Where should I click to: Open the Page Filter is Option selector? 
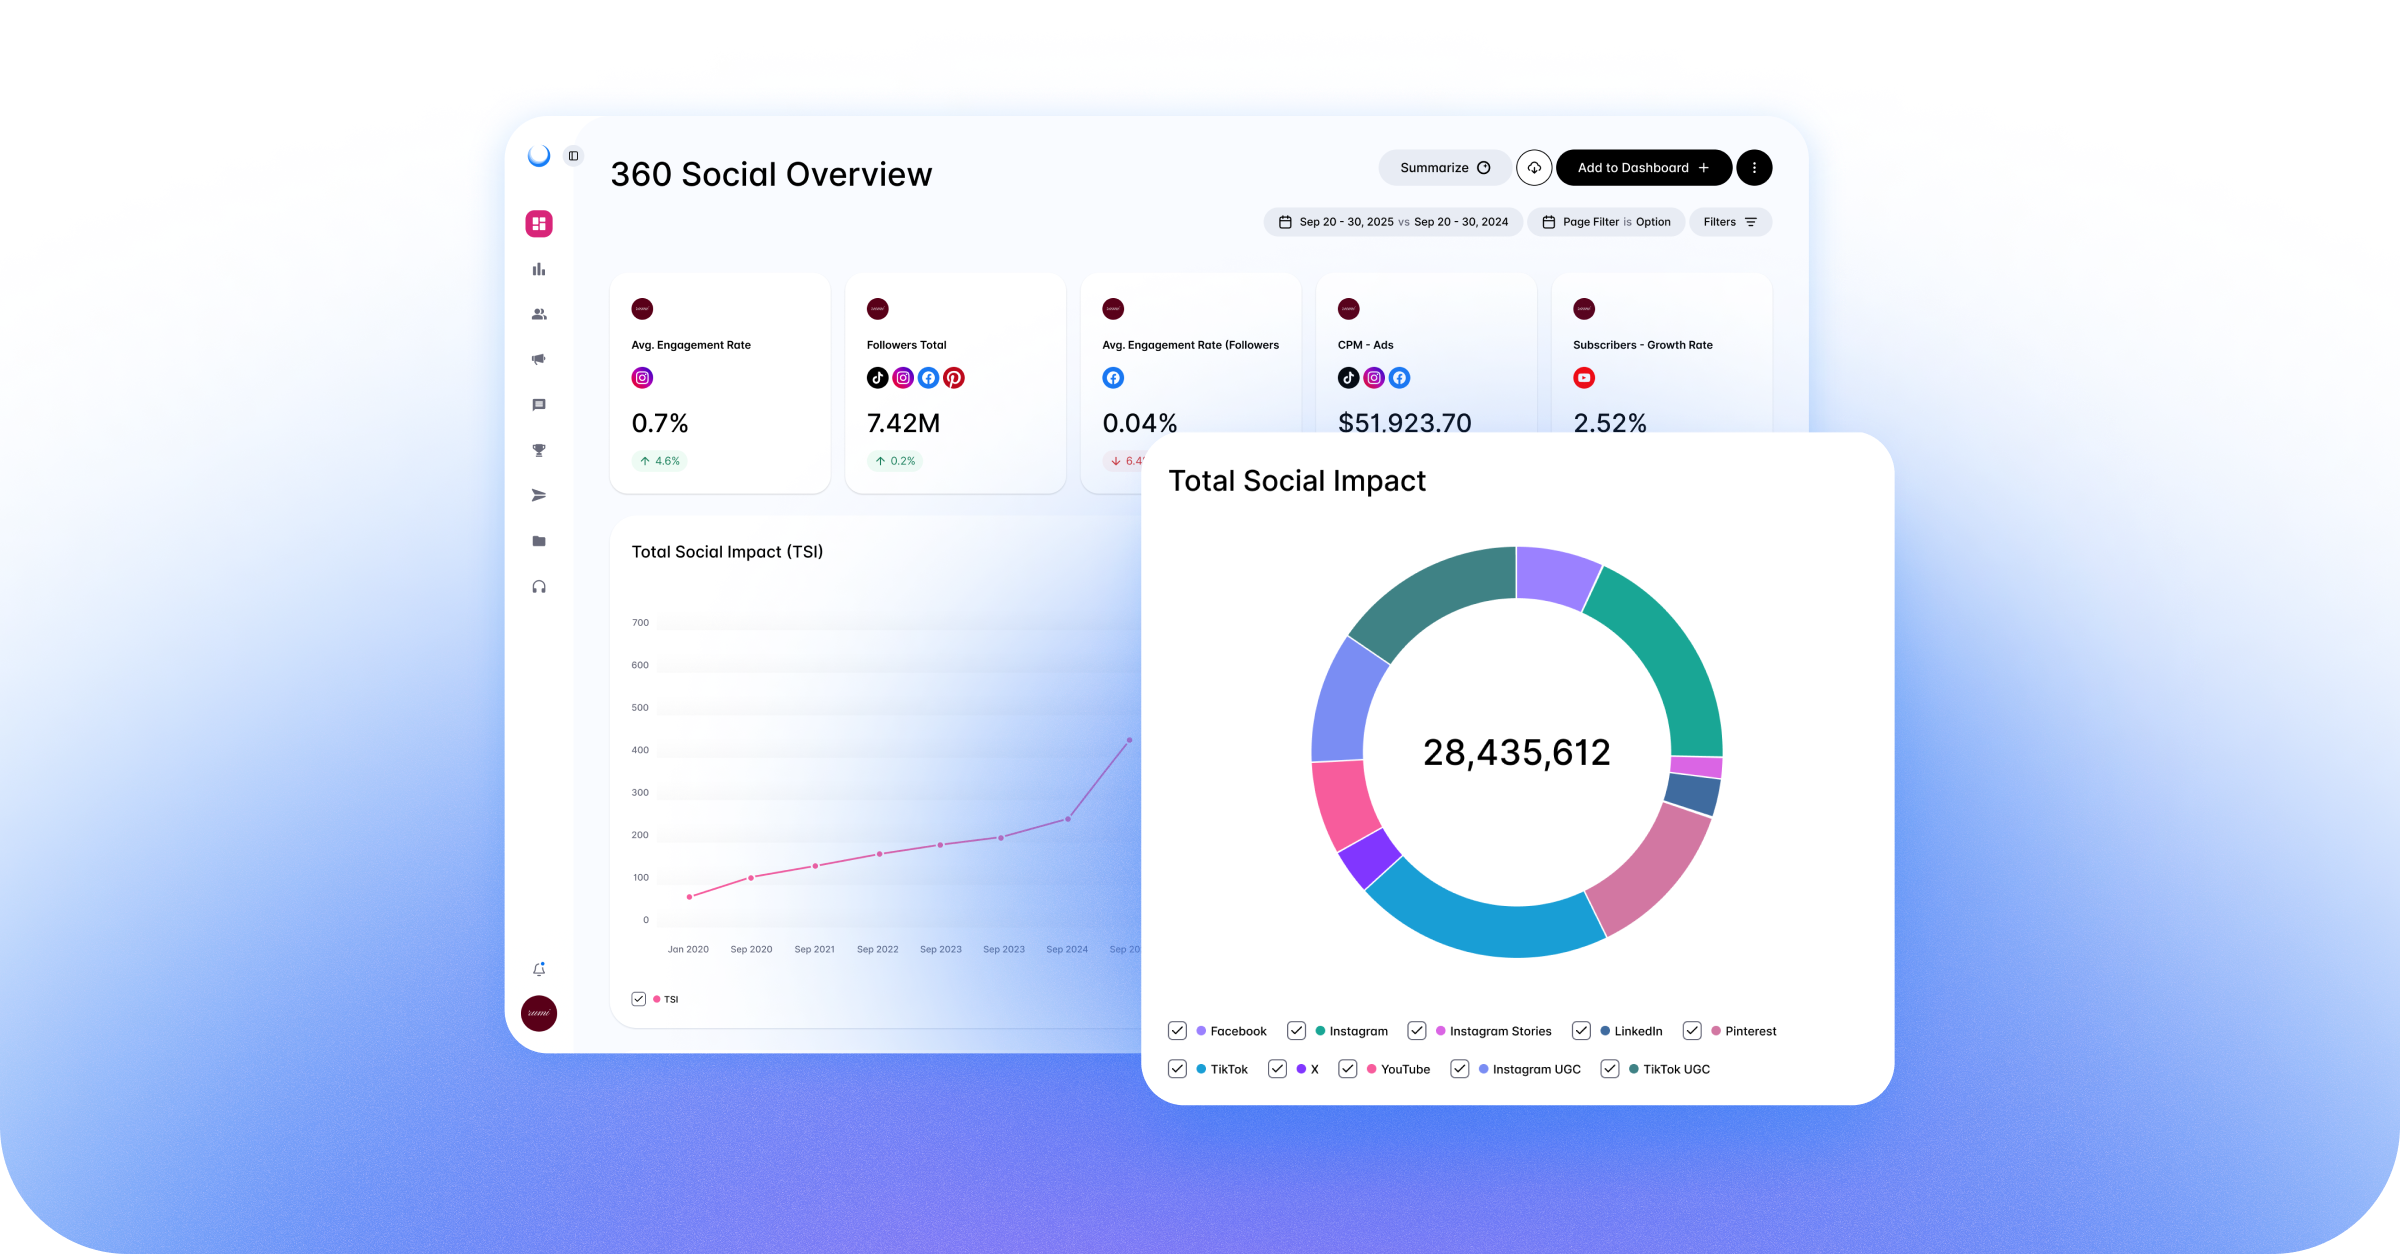(1606, 222)
